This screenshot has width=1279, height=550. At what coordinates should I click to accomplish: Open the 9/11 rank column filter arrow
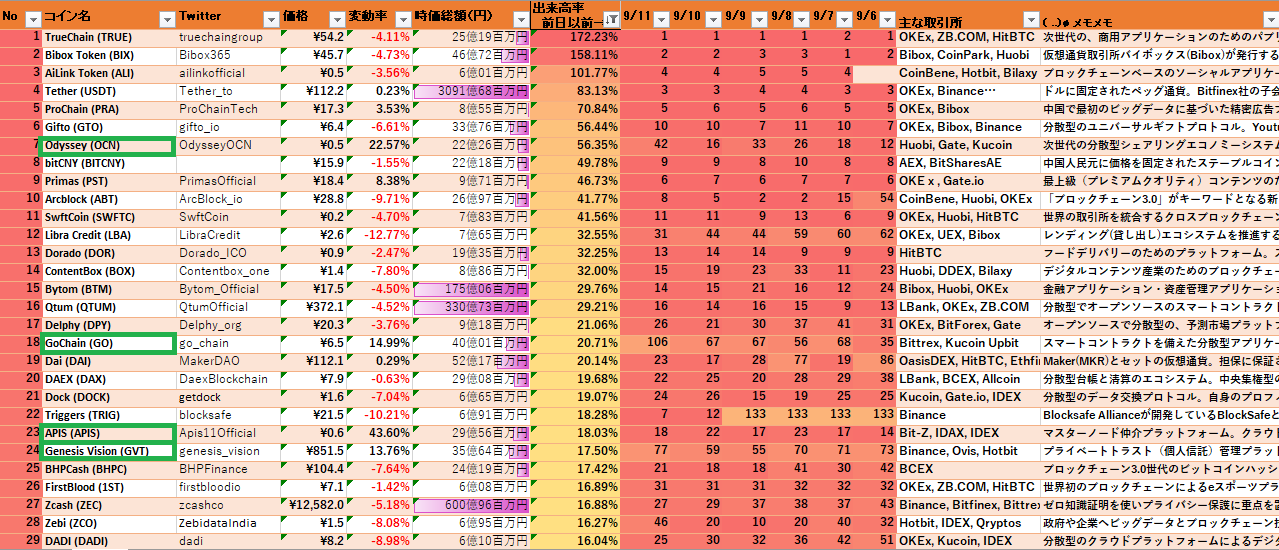tap(661, 20)
